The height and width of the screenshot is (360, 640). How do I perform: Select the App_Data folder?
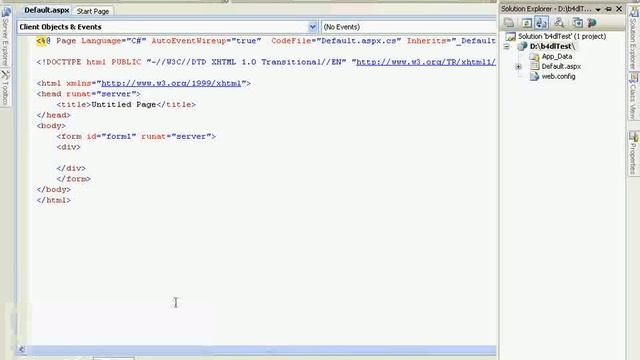coord(557,56)
